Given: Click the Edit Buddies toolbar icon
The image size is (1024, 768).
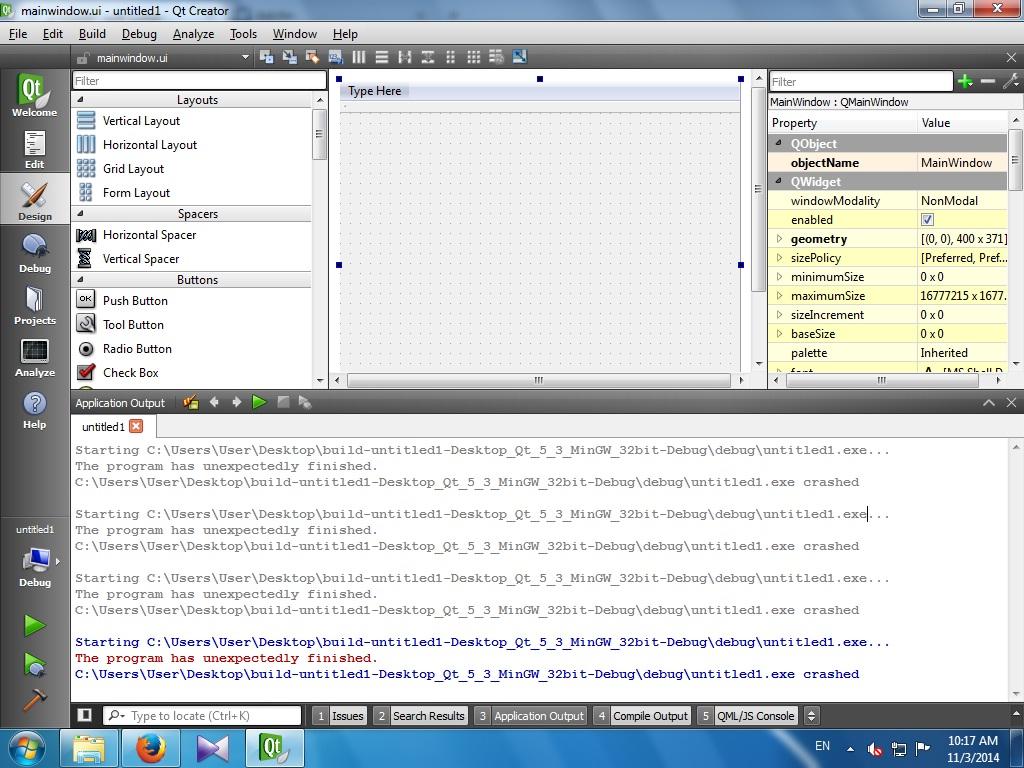Looking at the screenshot, I should (x=312, y=57).
